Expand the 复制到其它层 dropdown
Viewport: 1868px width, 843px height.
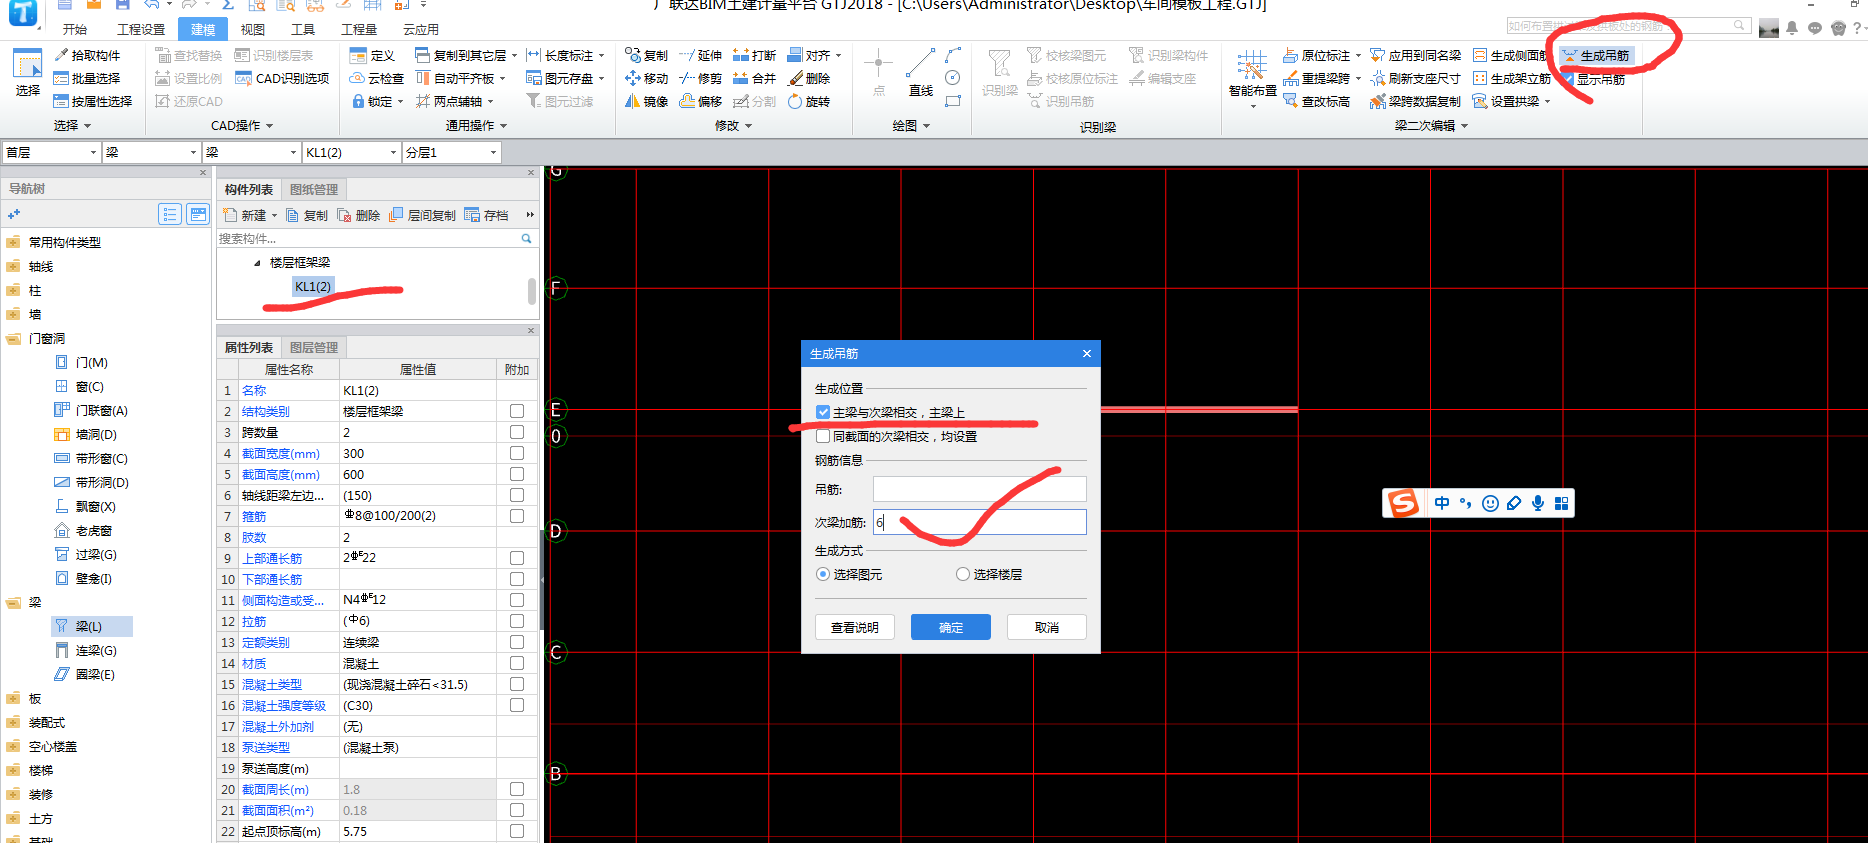point(515,56)
